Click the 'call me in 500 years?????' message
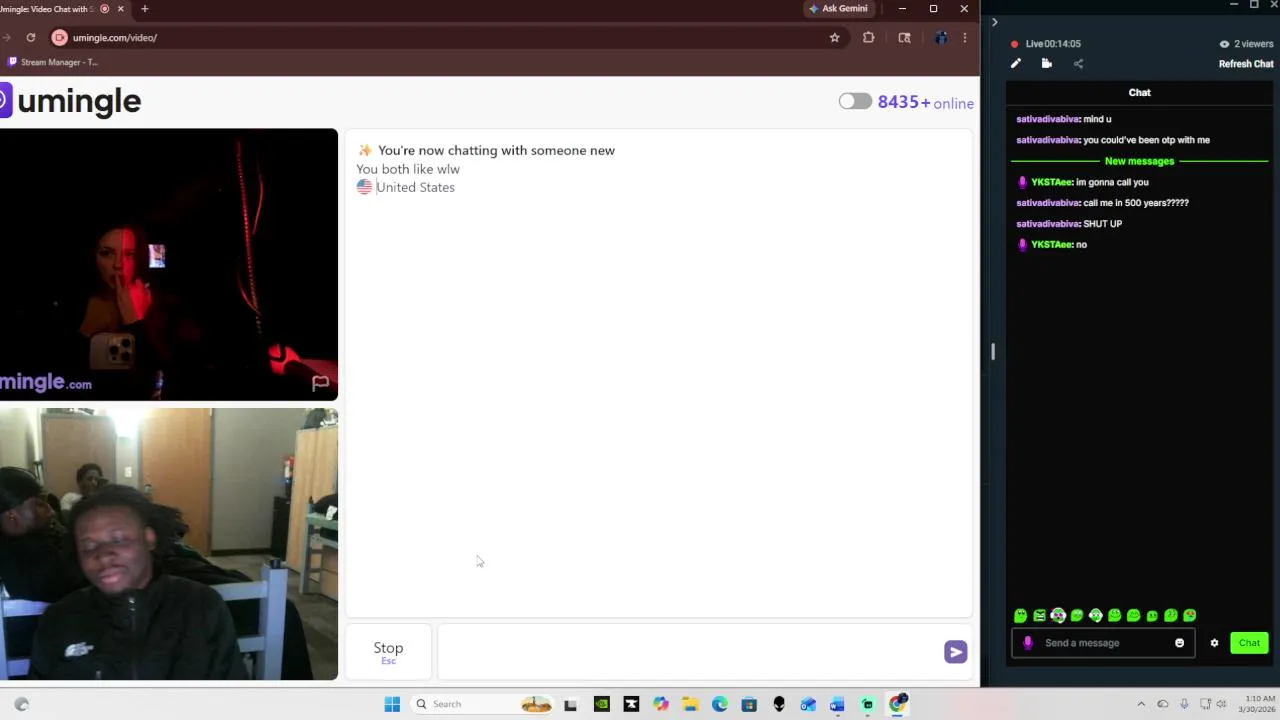Image resolution: width=1280 pixels, height=720 pixels. click(1102, 203)
